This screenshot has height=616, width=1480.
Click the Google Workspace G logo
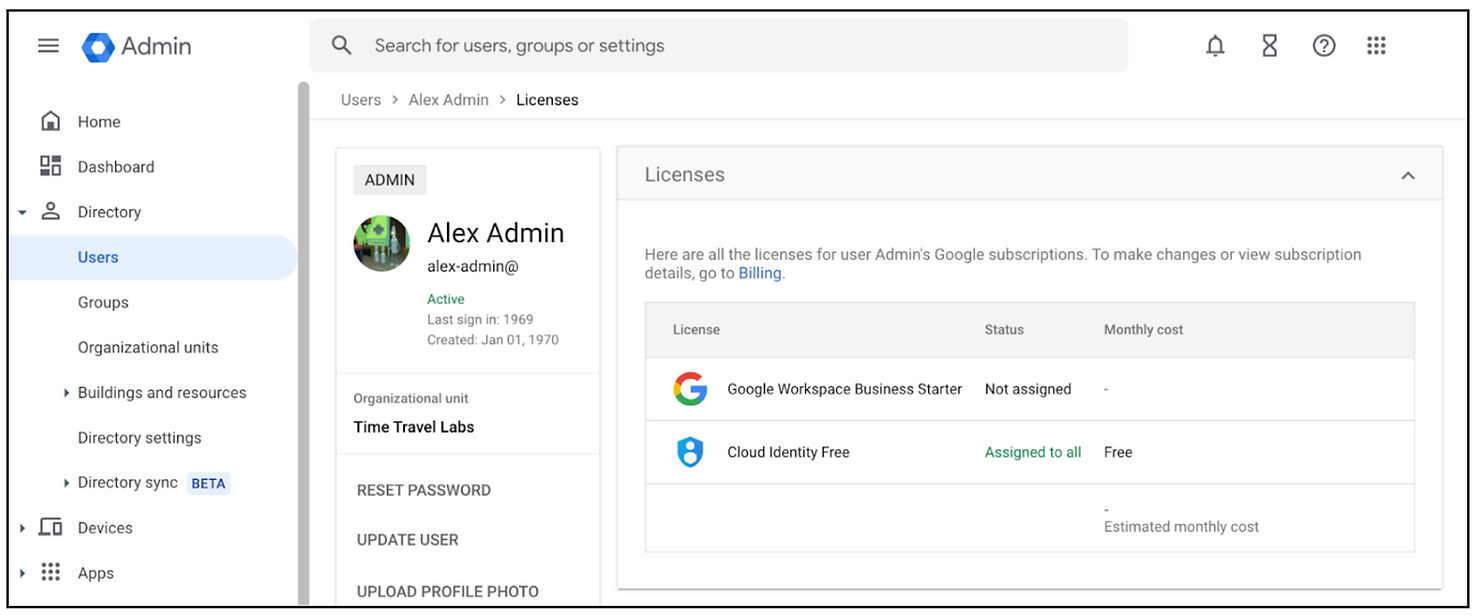(690, 389)
